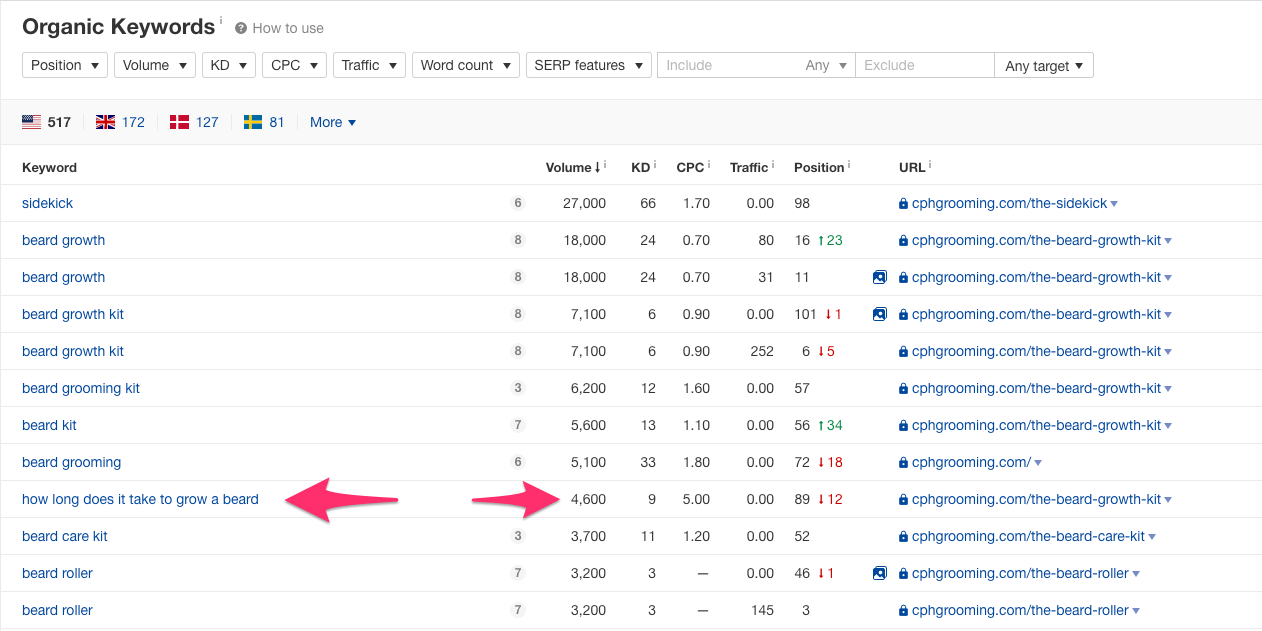Sort the table by Volume column
The image size is (1262, 631).
pyautogui.click(x=573, y=167)
